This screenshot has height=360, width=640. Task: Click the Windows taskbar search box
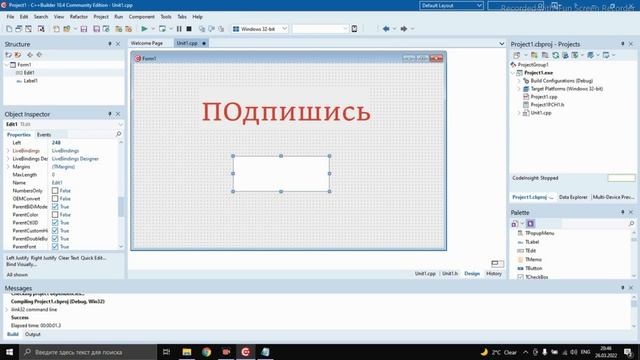click(88, 352)
